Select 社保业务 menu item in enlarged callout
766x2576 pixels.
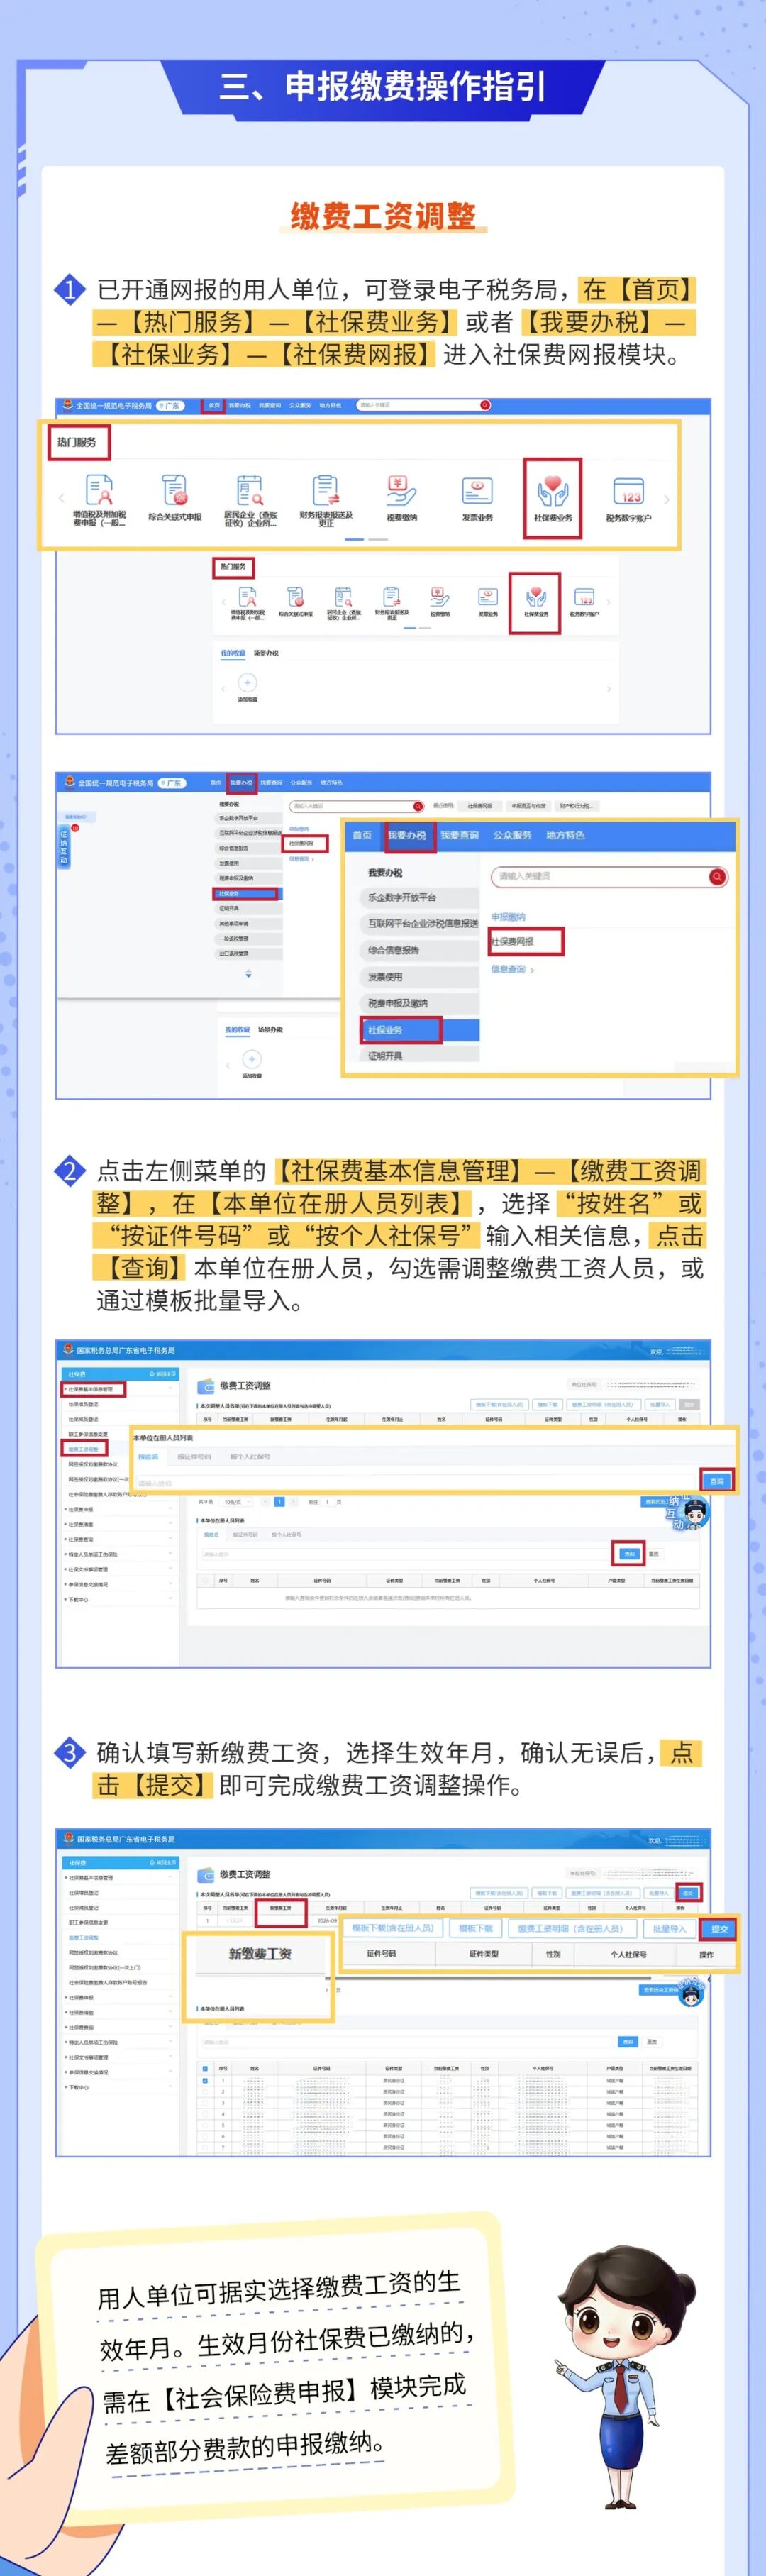(x=420, y=1029)
